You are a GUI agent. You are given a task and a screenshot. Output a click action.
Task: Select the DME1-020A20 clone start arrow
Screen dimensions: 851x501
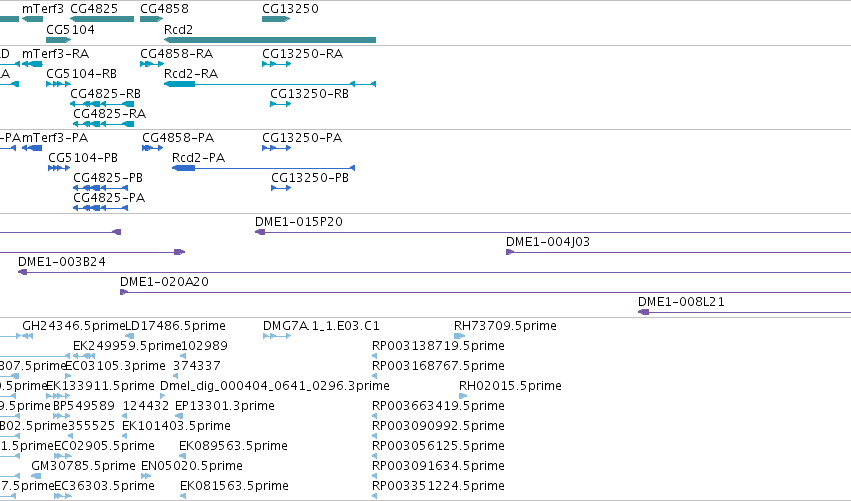124,292
